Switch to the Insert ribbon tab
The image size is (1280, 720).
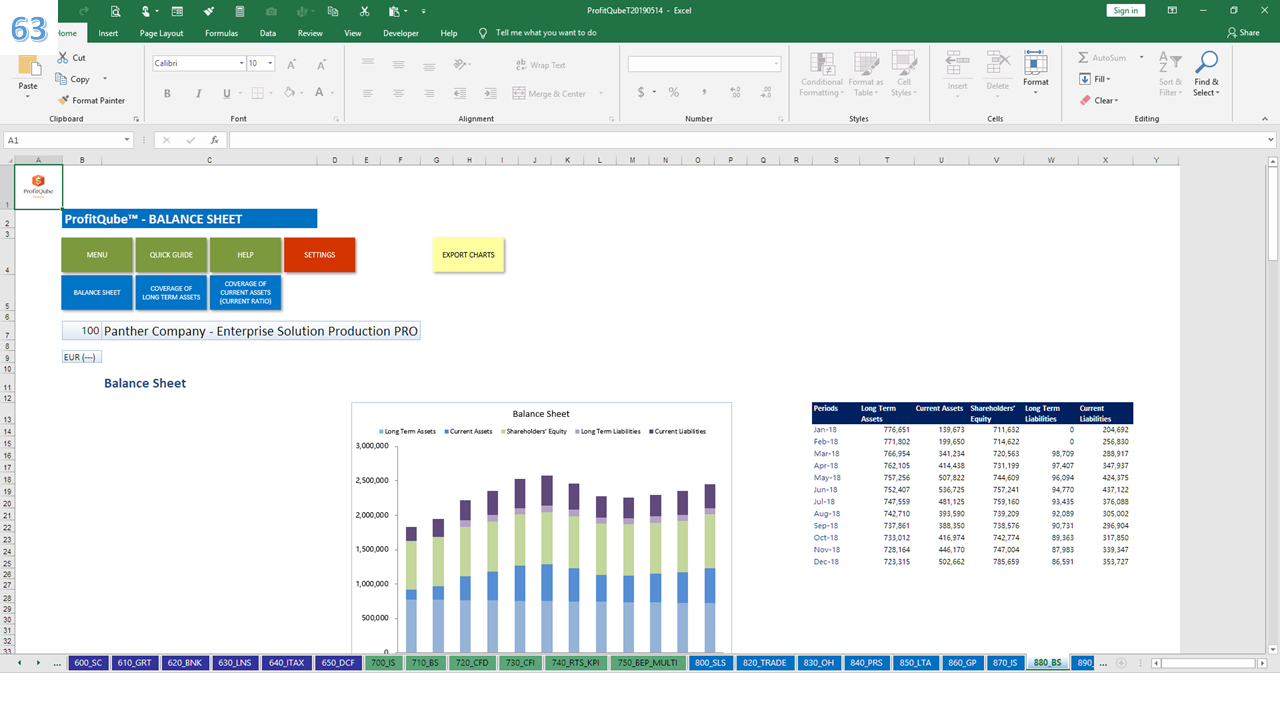point(108,33)
